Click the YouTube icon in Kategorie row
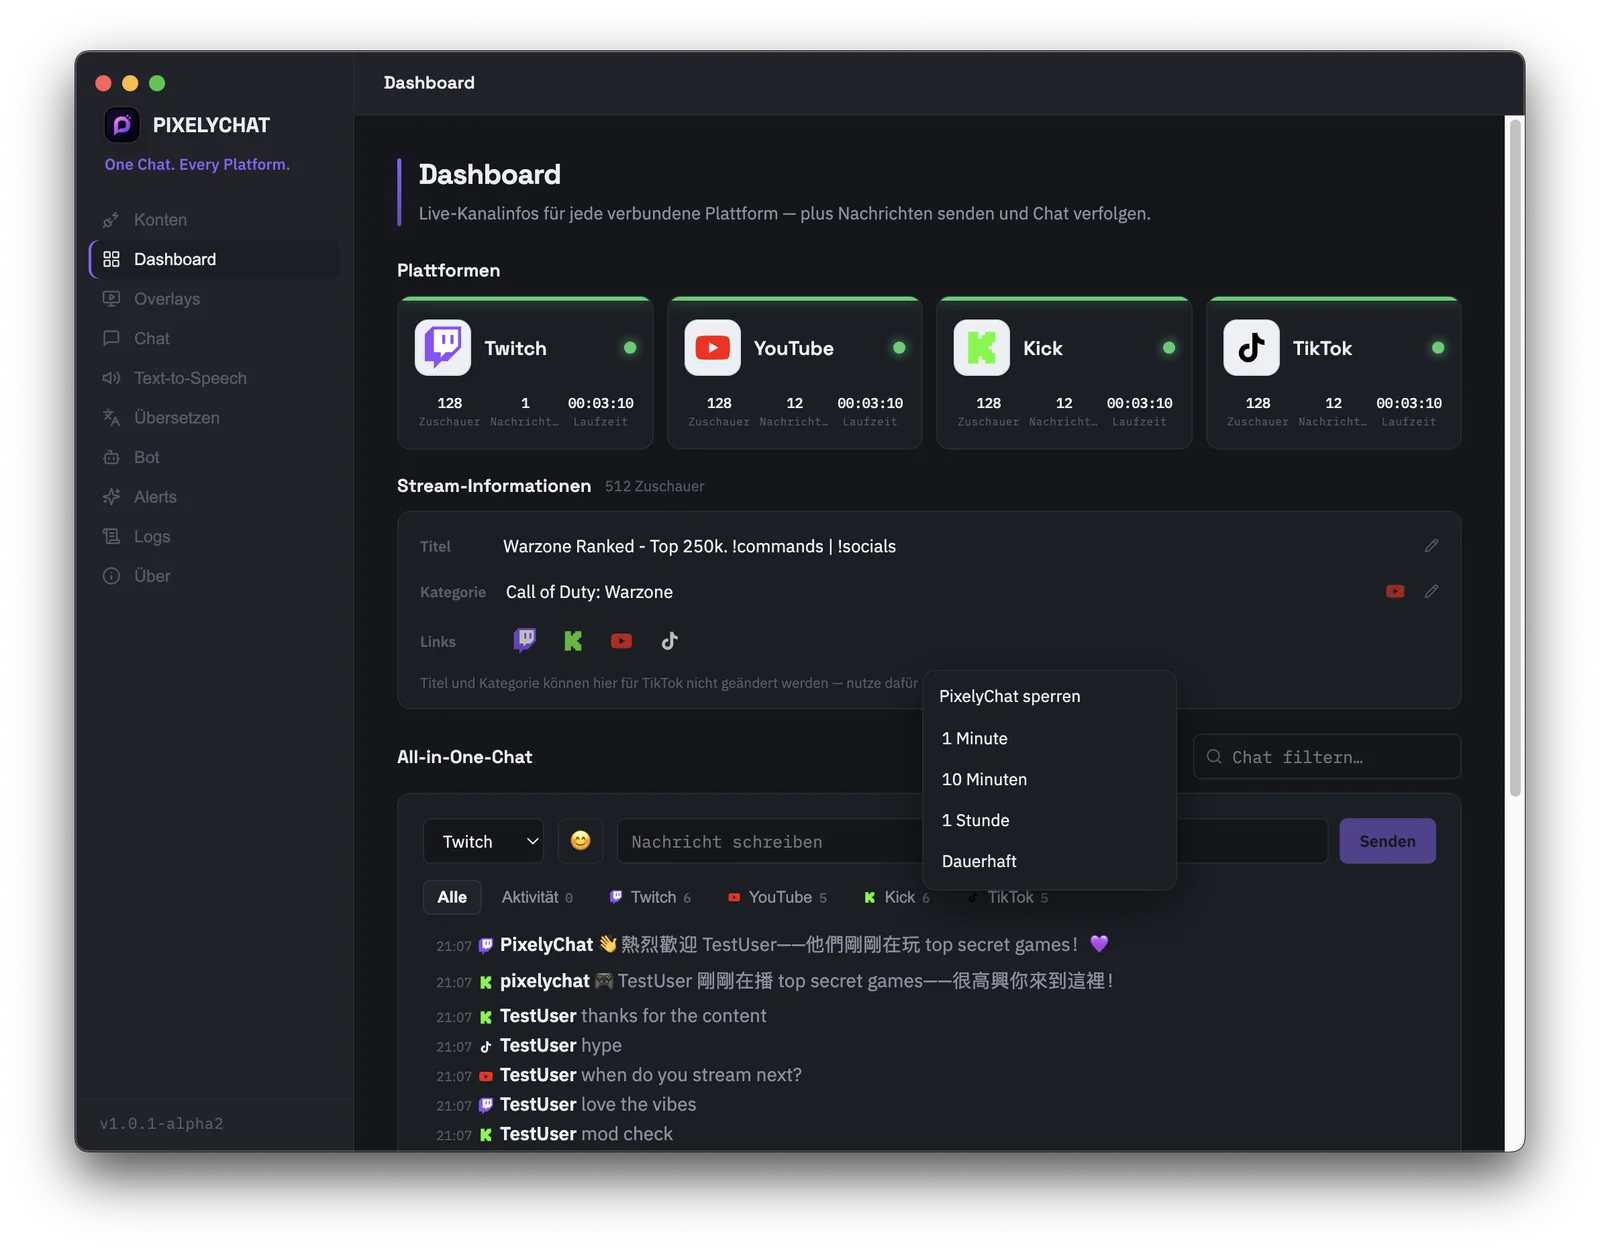The height and width of the screenshot is (1251, 1600). click(1395, 592)
